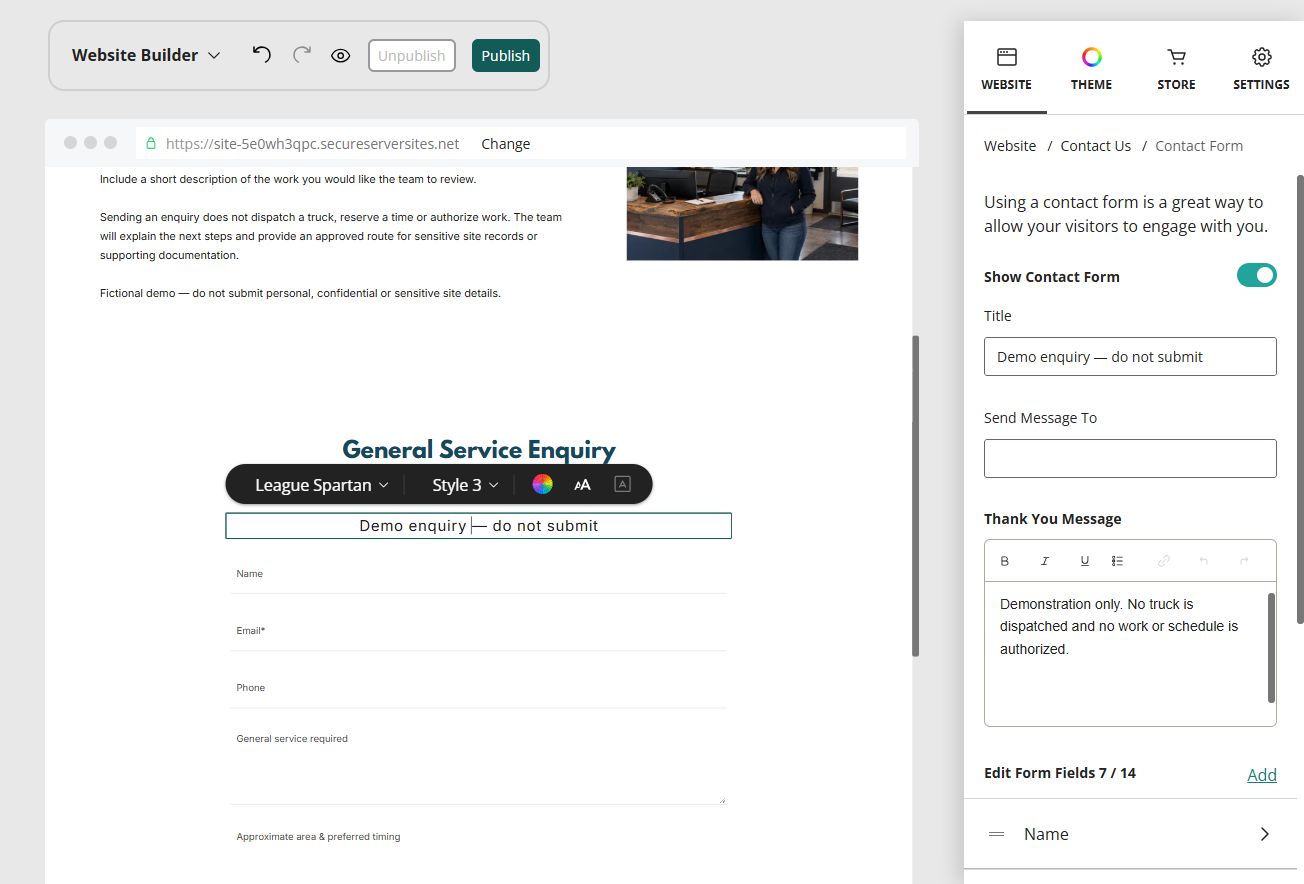1304x884 pixels.
Task: Open the STORE tab
Action: (x=1176, y=69)
